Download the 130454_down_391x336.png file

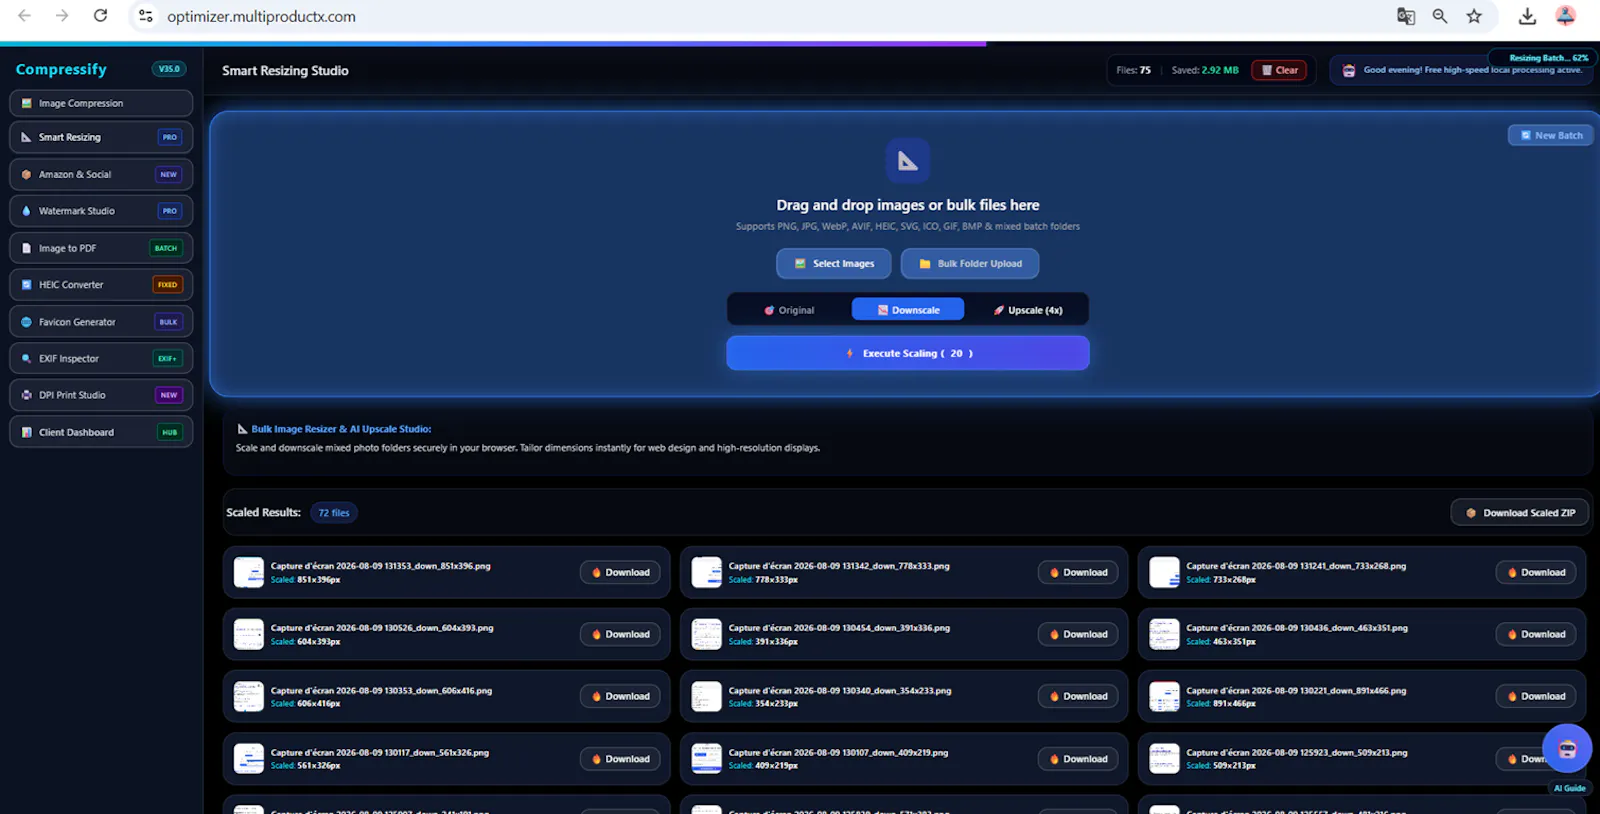[1078, 635]
